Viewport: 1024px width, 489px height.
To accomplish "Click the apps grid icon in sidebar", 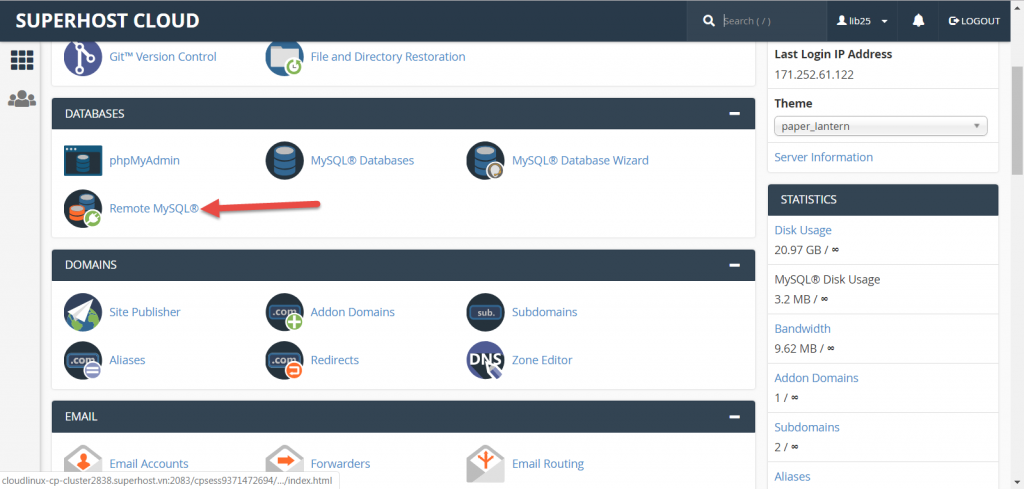I will (x=21, y=60).
